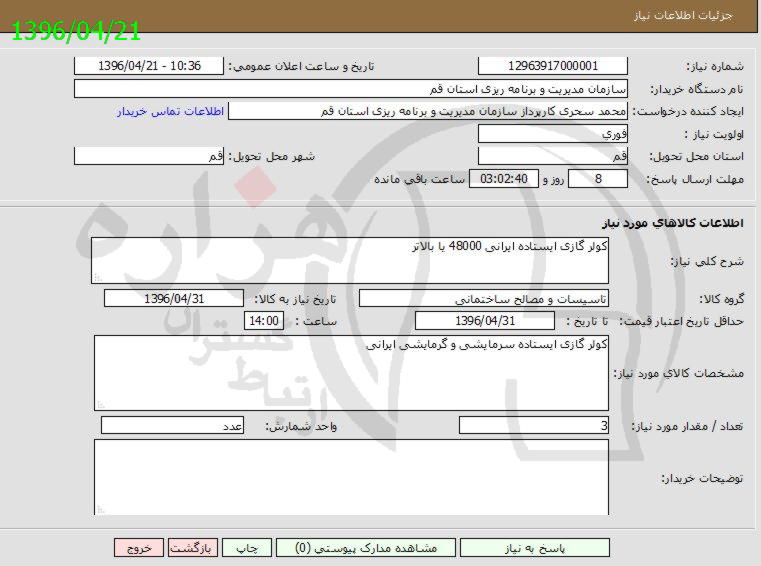Screen dimensions: 761x566
Task: Click the خروج exit button
Action: pyautogui.click(x=139, y=548)
